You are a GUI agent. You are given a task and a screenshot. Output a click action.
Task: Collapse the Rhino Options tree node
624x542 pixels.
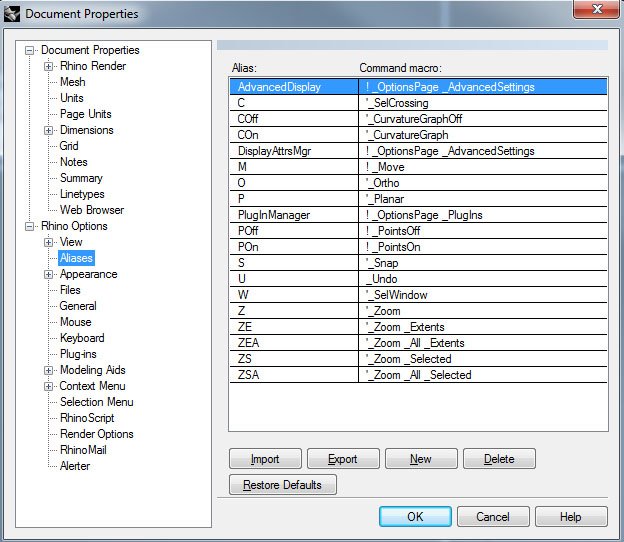coord(30,226)
